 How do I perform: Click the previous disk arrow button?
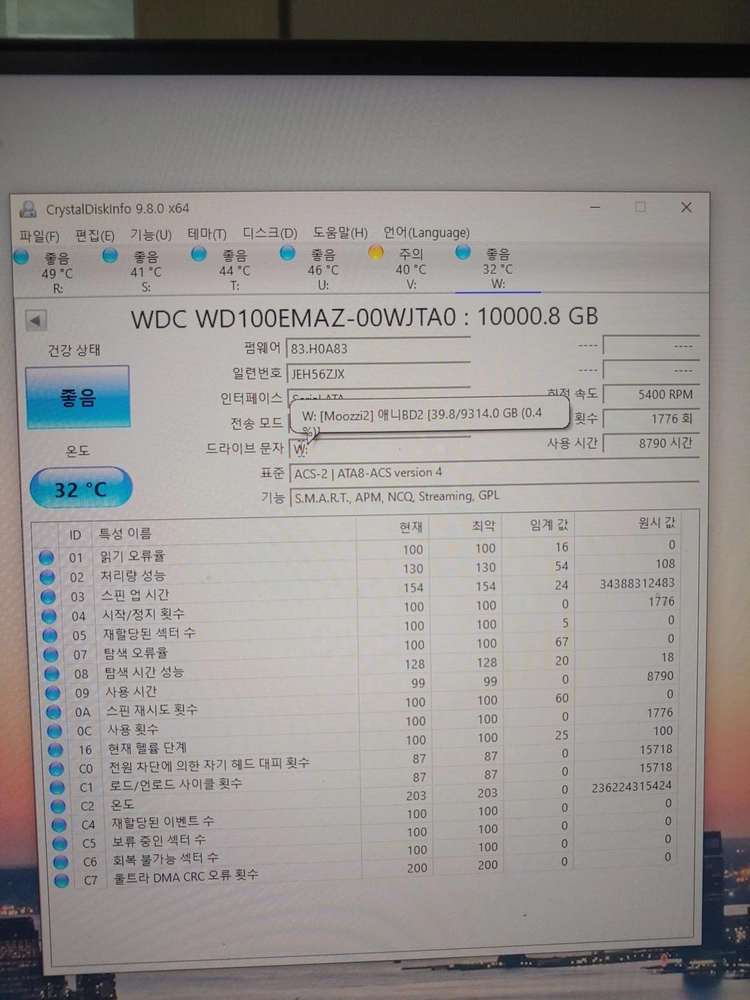click(36, 320)
